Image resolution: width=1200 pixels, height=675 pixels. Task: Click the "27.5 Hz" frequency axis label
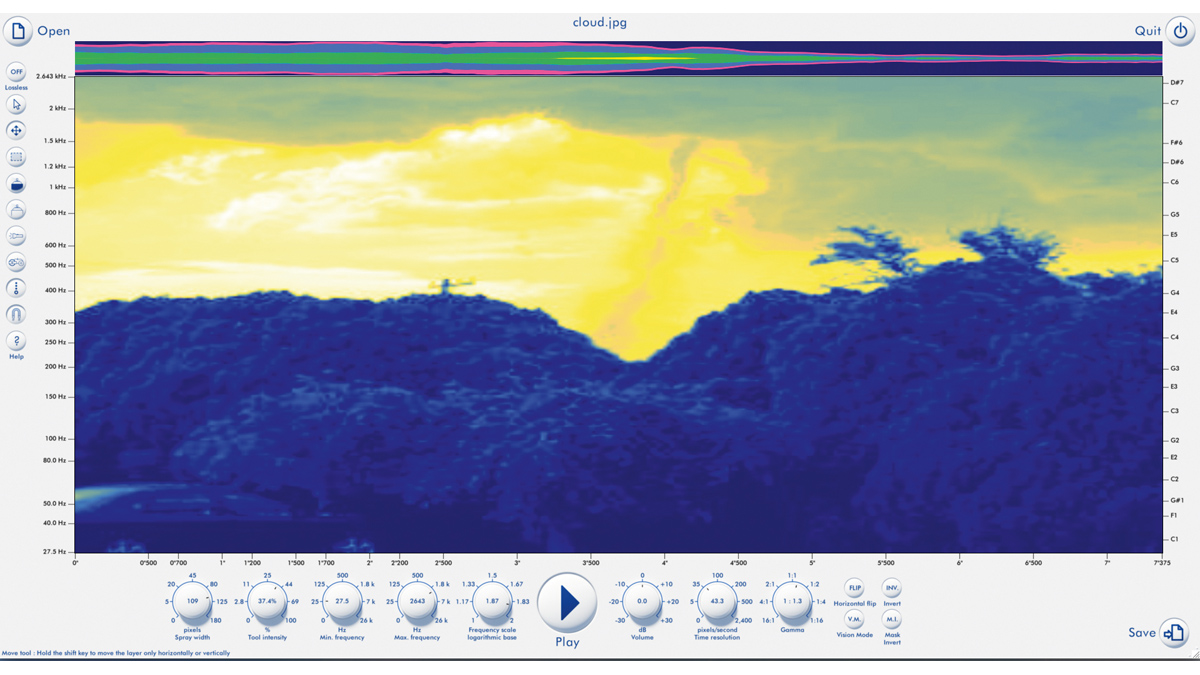pos(55,552)
